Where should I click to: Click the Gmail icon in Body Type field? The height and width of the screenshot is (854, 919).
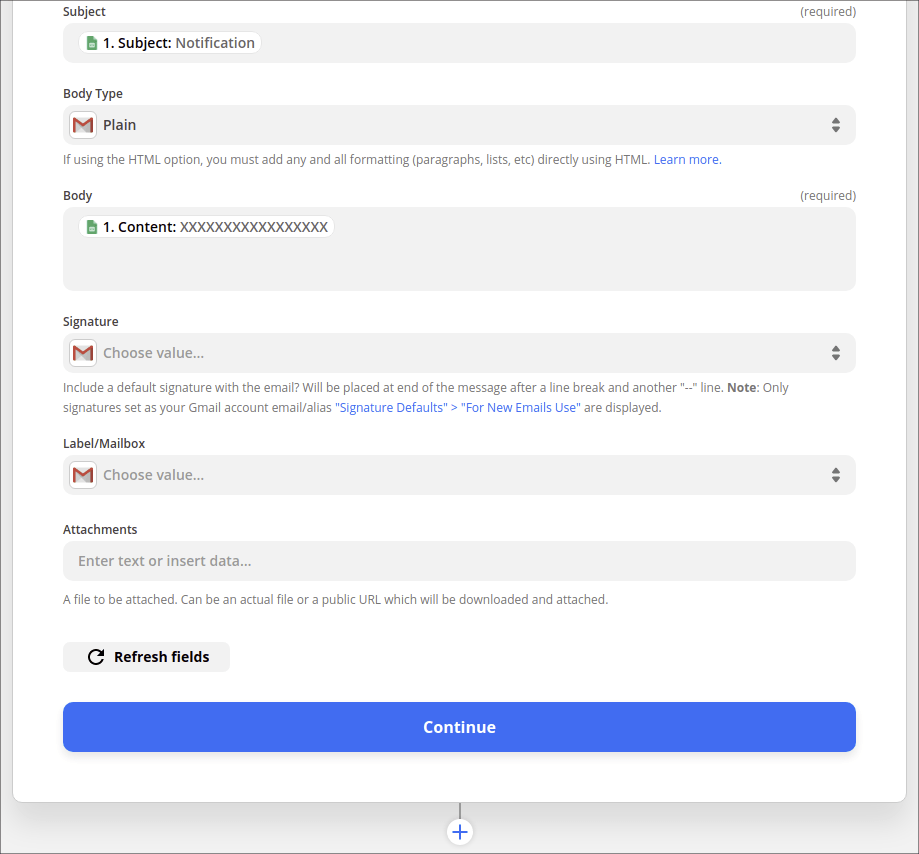(x=83, y=125)
